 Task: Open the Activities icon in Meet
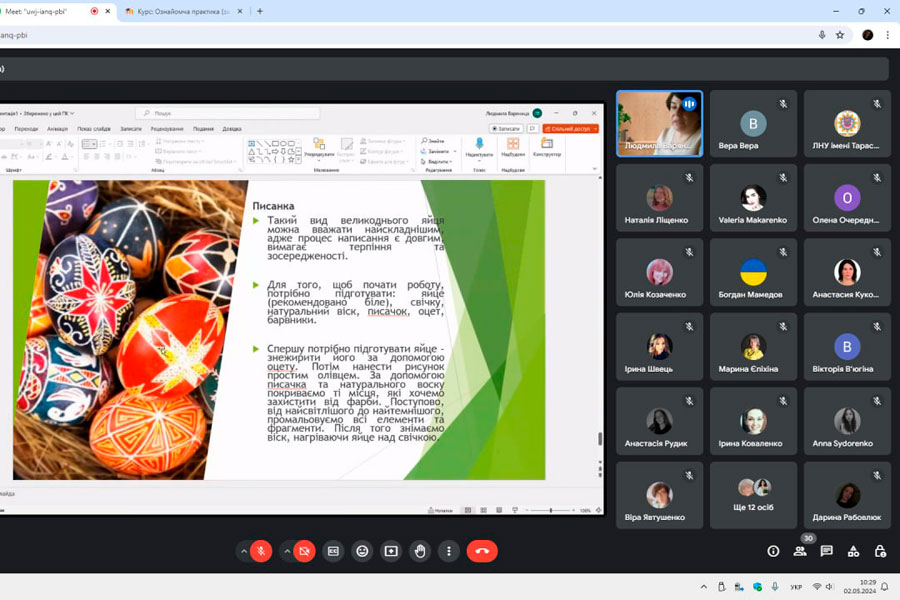pos(854,551)
